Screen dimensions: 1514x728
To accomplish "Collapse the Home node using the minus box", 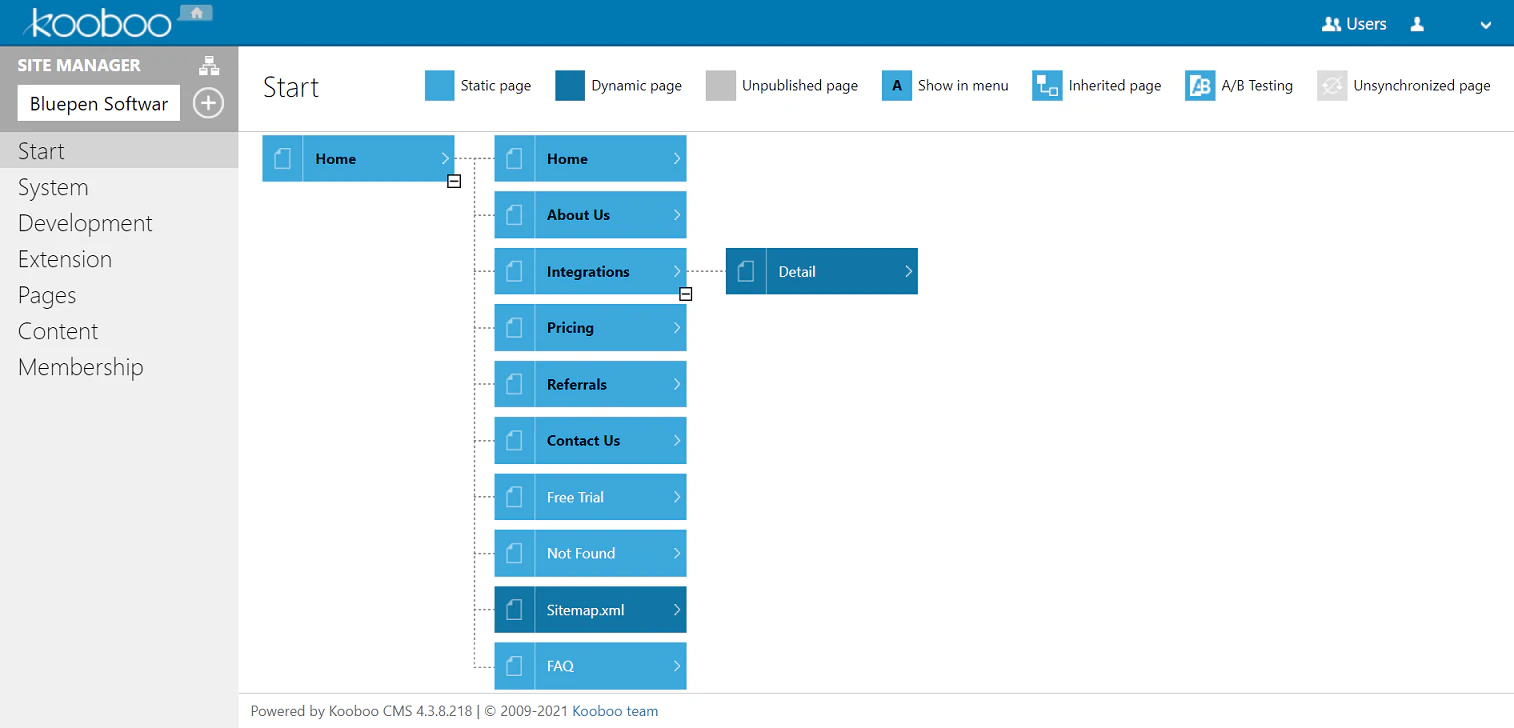I will pyautogui.click(x=454, y=181).
